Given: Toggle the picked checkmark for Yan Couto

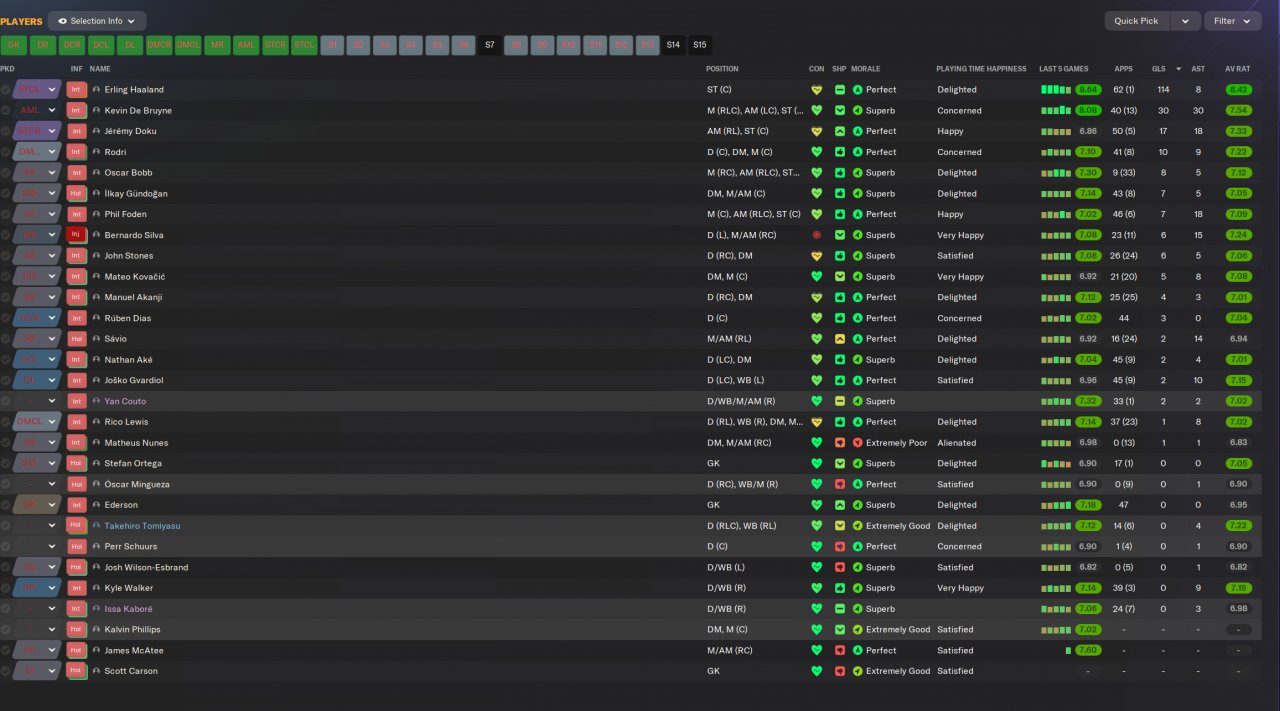Looking at the screenshot, I should click(6, 401).
